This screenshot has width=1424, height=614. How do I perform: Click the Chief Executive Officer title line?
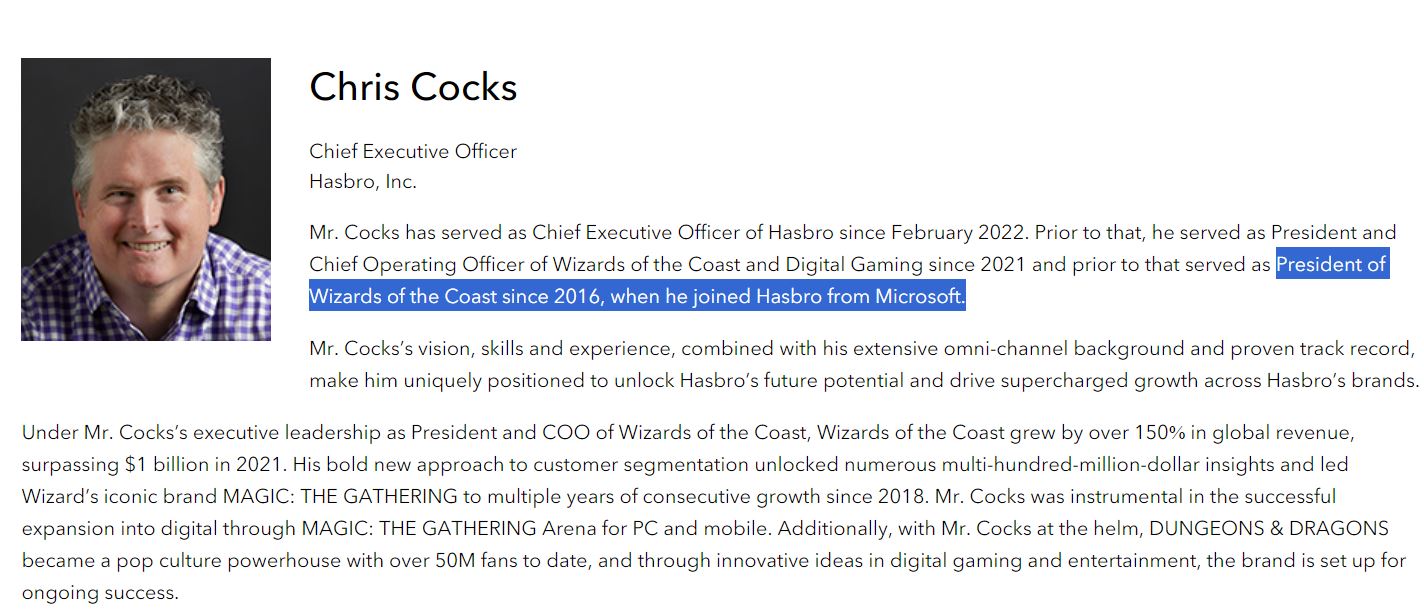coord(413,152)
